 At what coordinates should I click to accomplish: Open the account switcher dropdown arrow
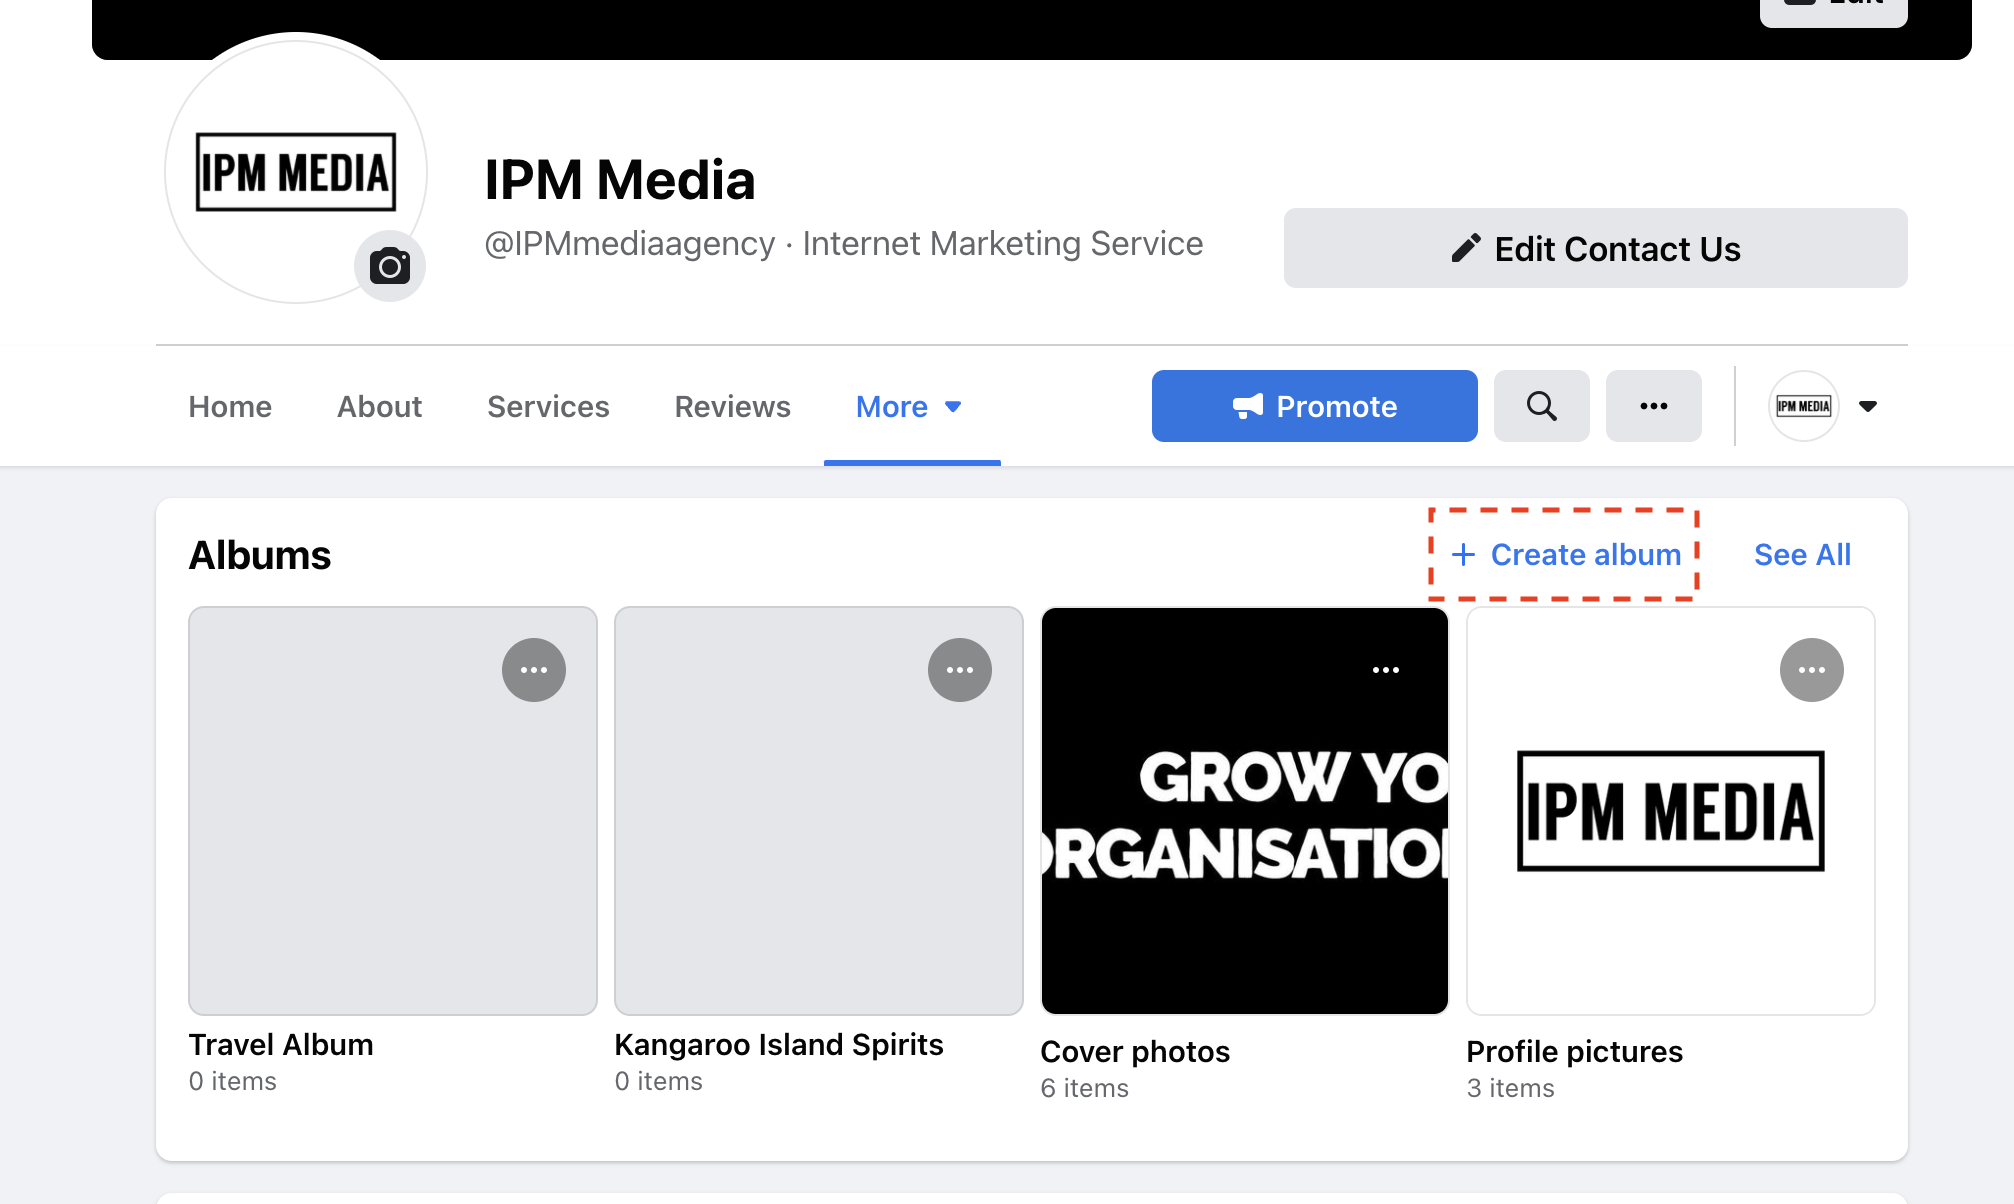[x=1868, y=406]
